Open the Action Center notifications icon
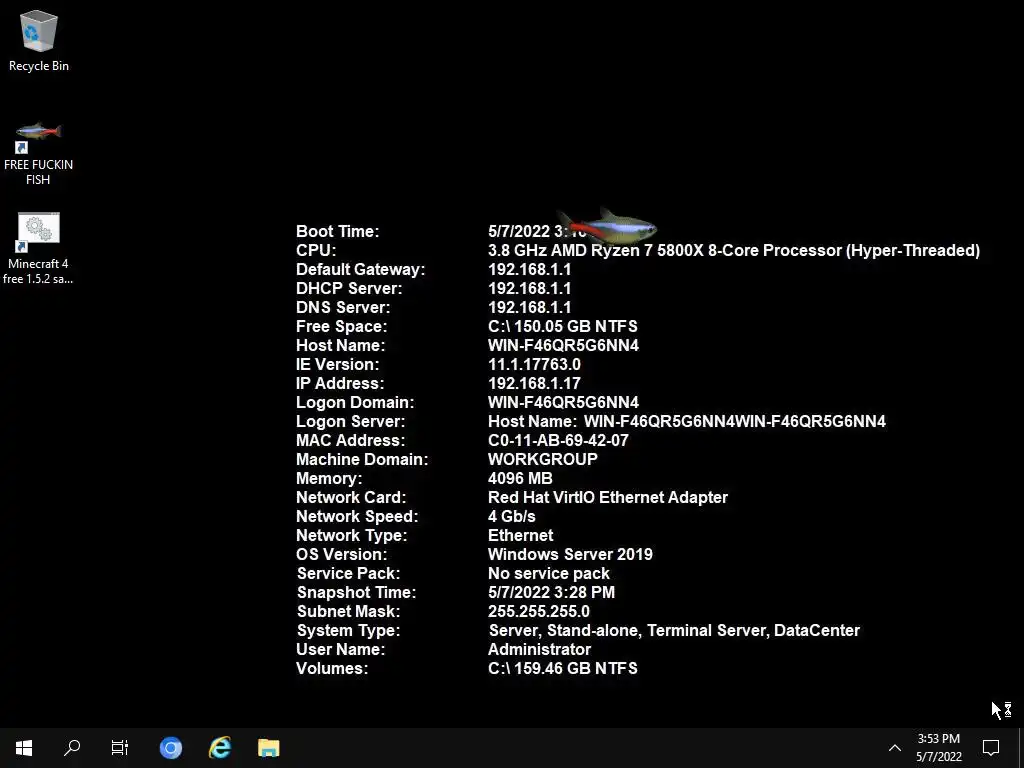1024x768 pixels. pos(991,748)
